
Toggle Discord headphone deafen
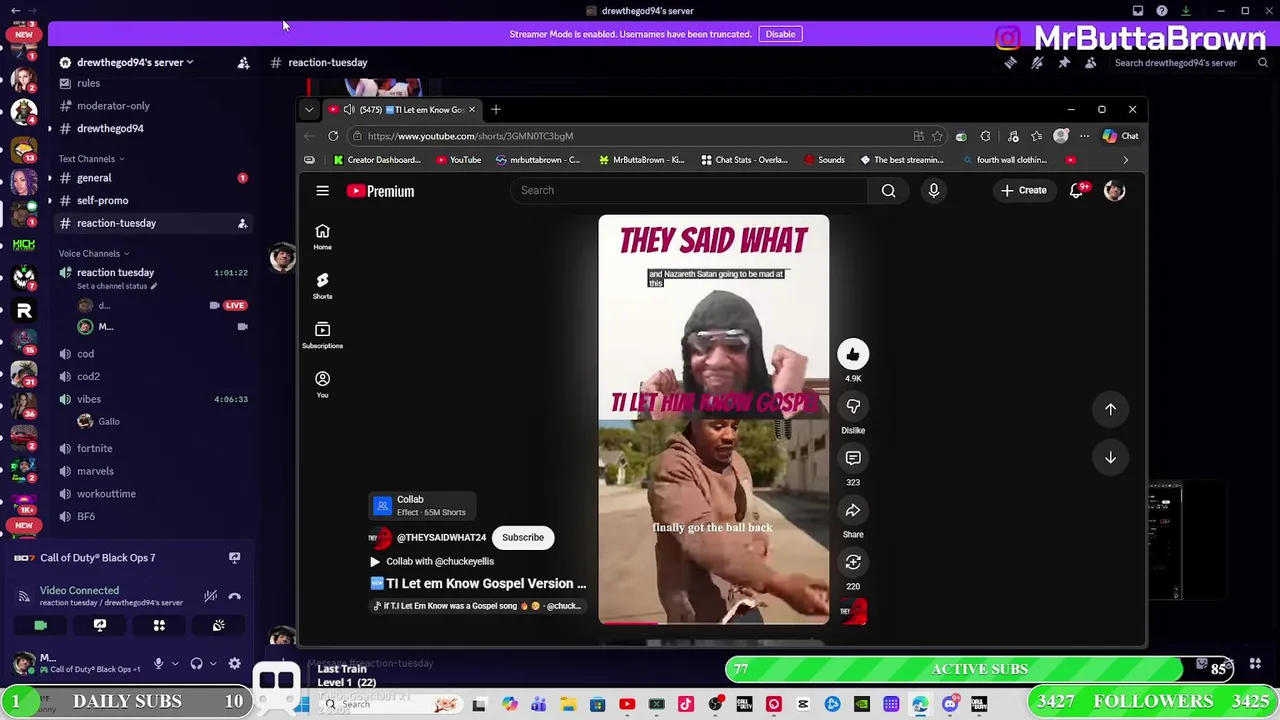point(197,663)
